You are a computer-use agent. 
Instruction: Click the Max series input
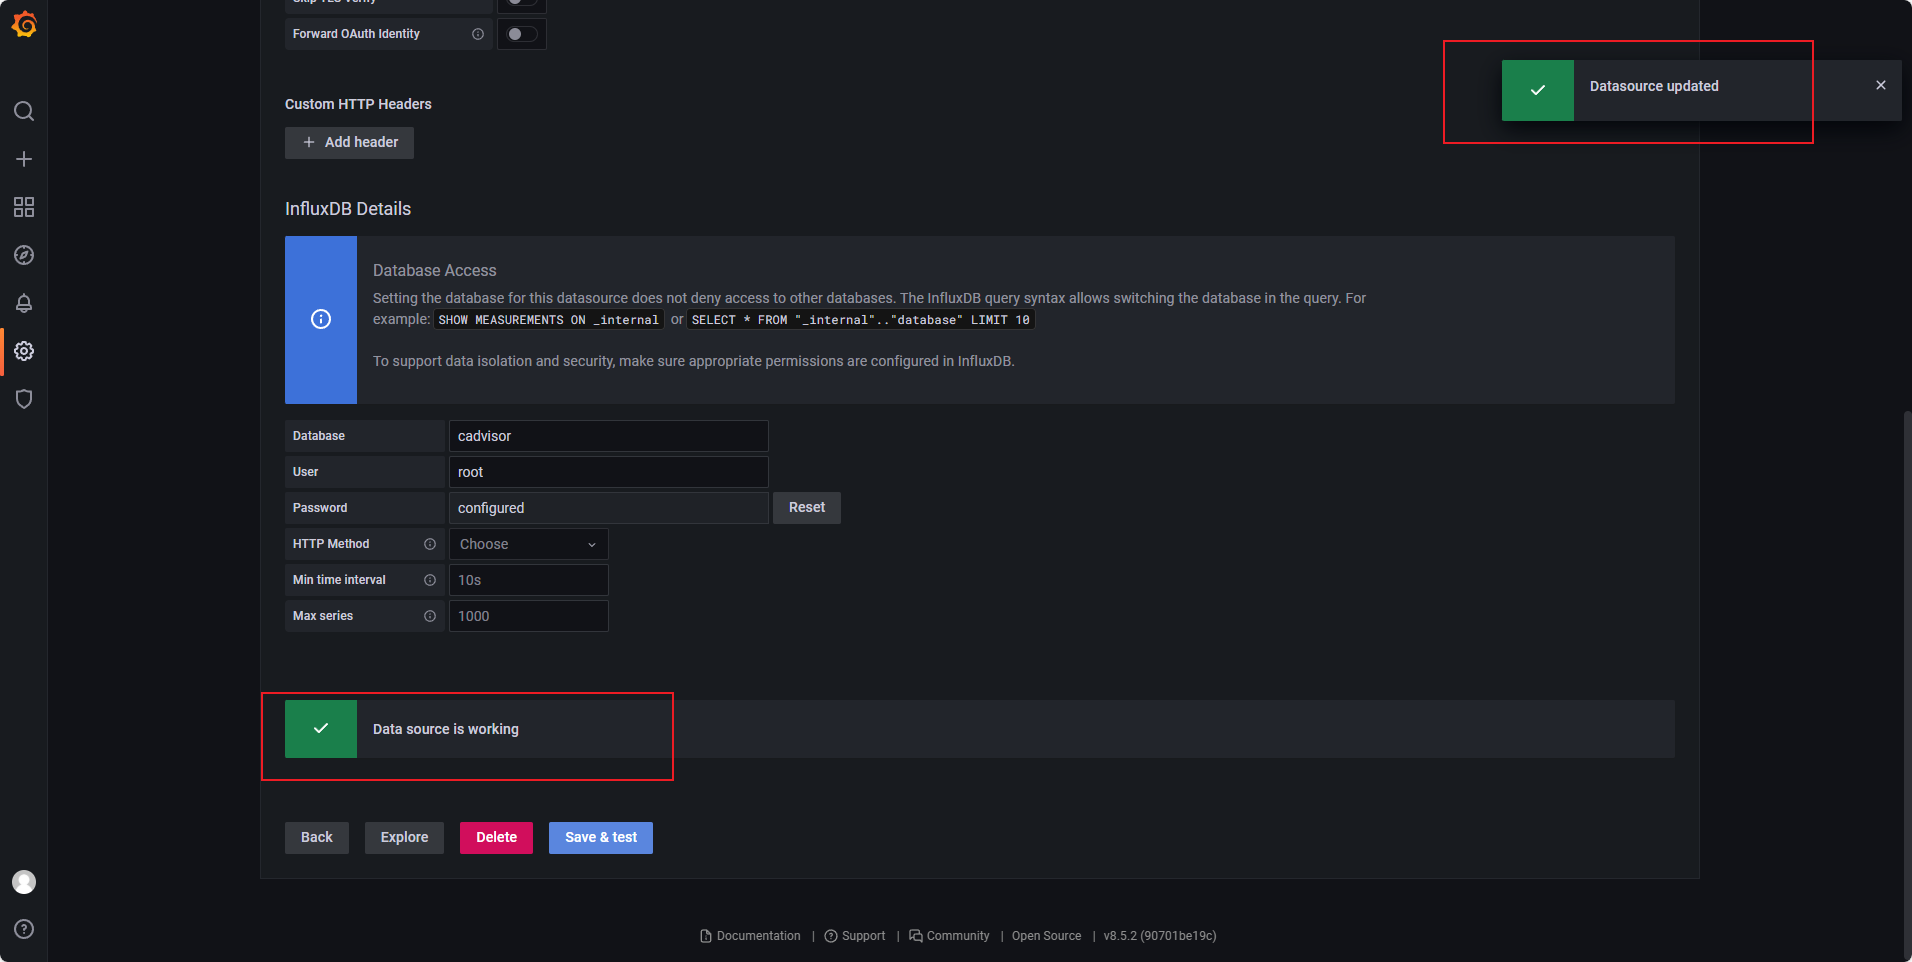[528, 616]
